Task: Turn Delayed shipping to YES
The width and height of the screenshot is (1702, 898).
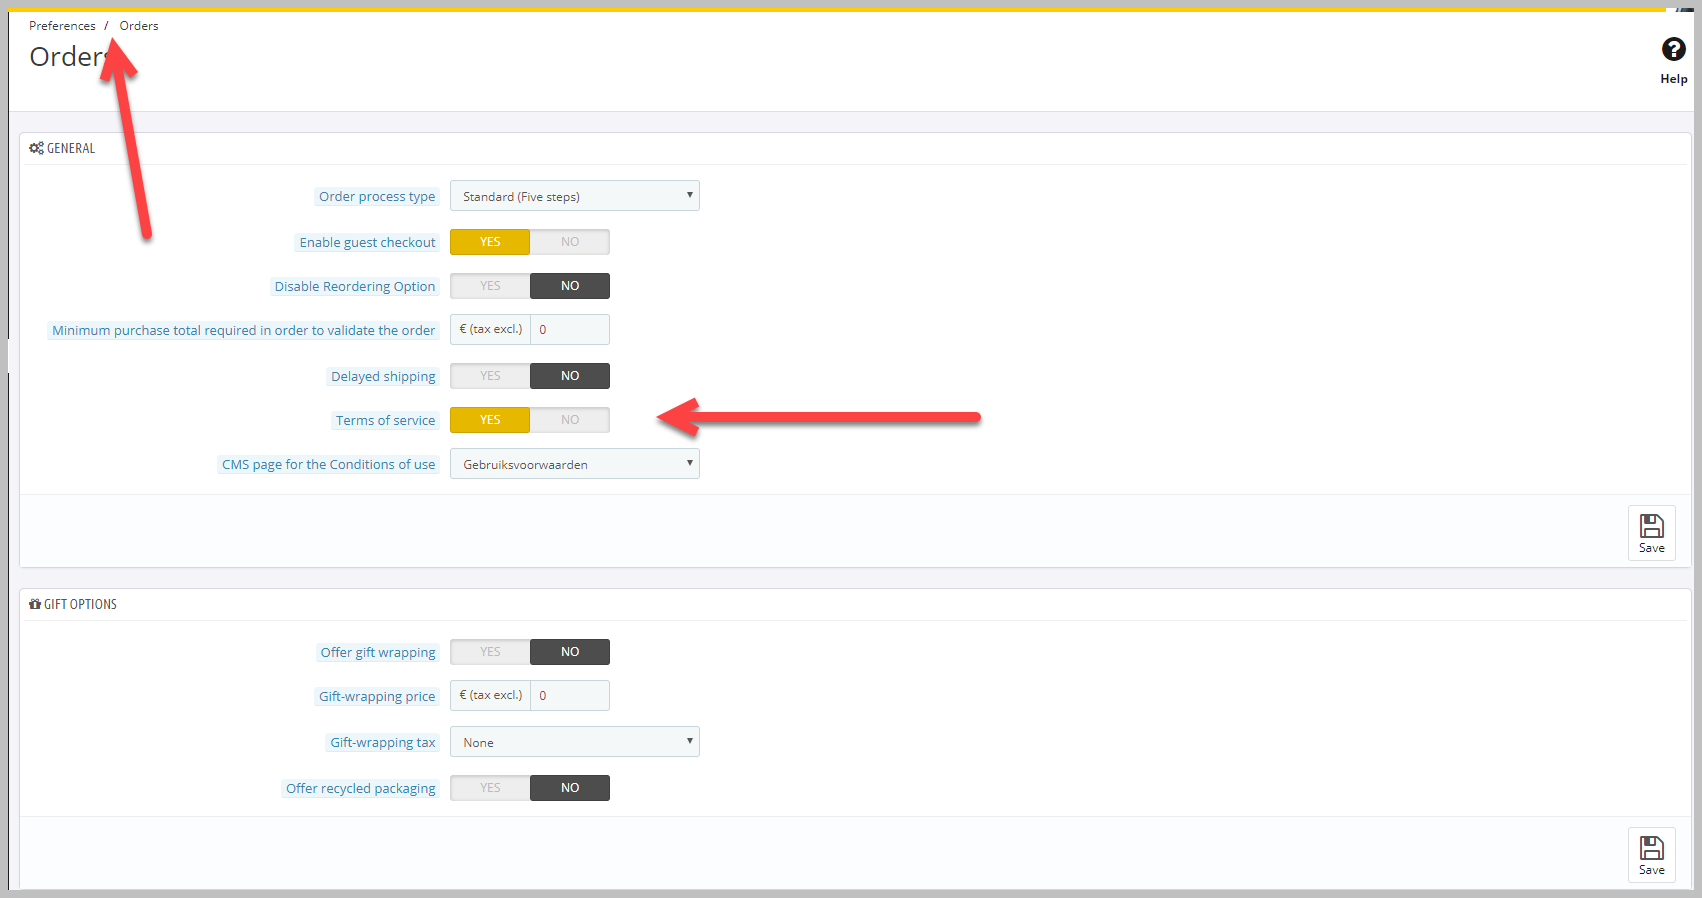Action: click(x=490, y=376)
